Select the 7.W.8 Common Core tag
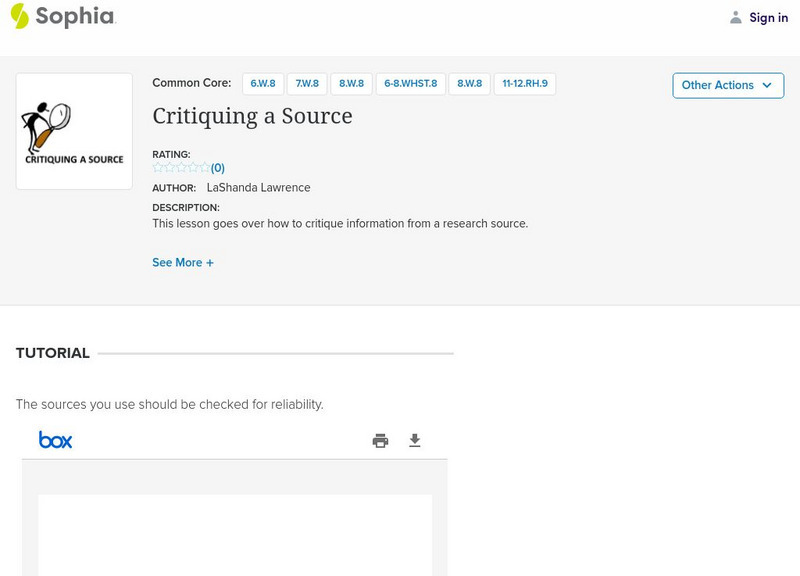The image size is (800, 576). pyautogui.click(x=307, y=84)
